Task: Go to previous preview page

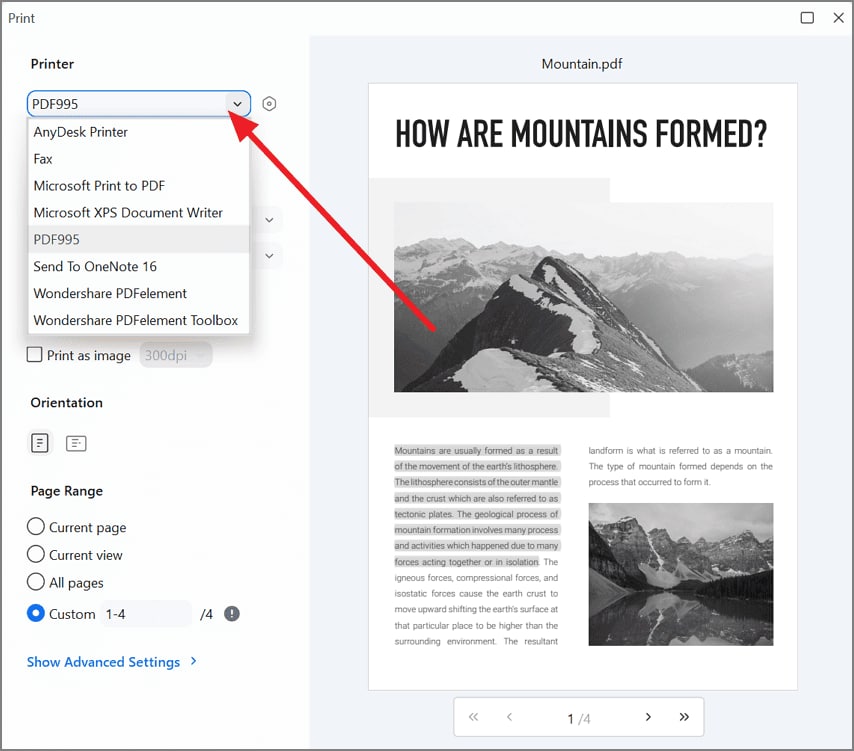Action: [x=509, y=717]
